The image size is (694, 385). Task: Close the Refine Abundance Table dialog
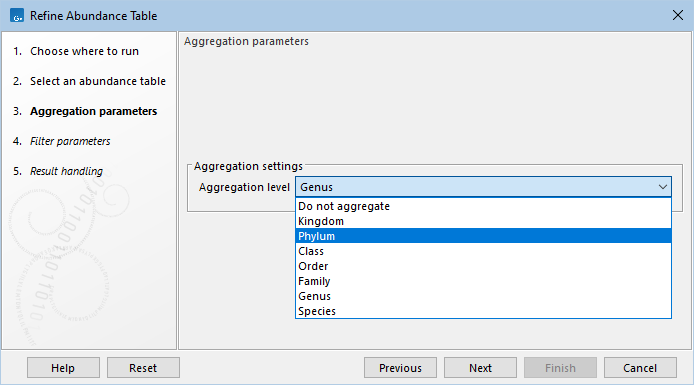(677, 15)
